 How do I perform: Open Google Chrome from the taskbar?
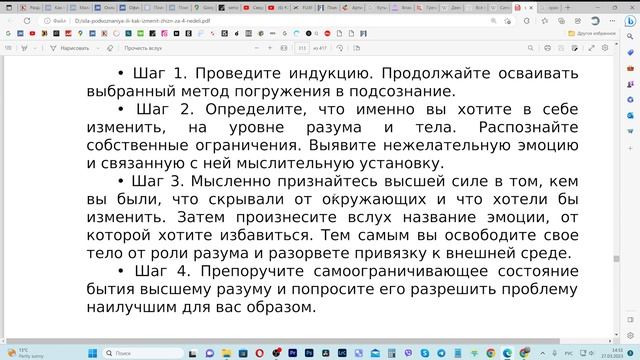(x=491, y=353)
